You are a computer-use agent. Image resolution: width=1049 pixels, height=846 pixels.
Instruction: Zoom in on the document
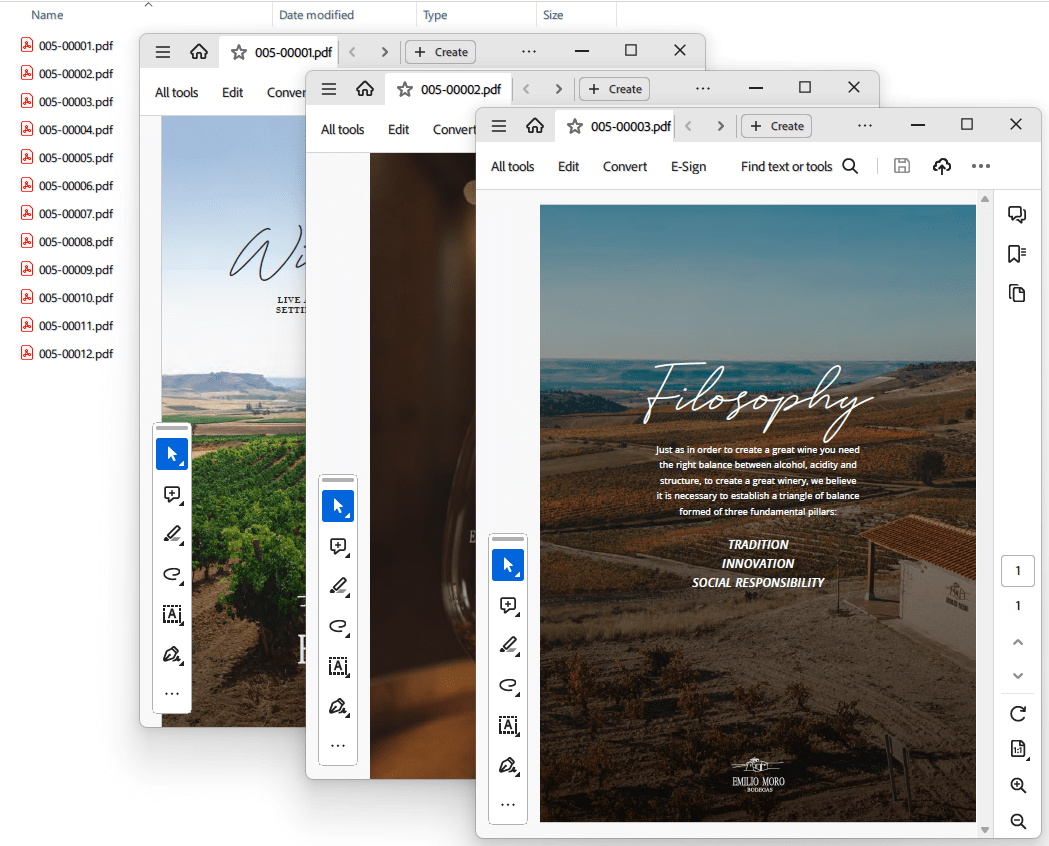(1017, 786)
